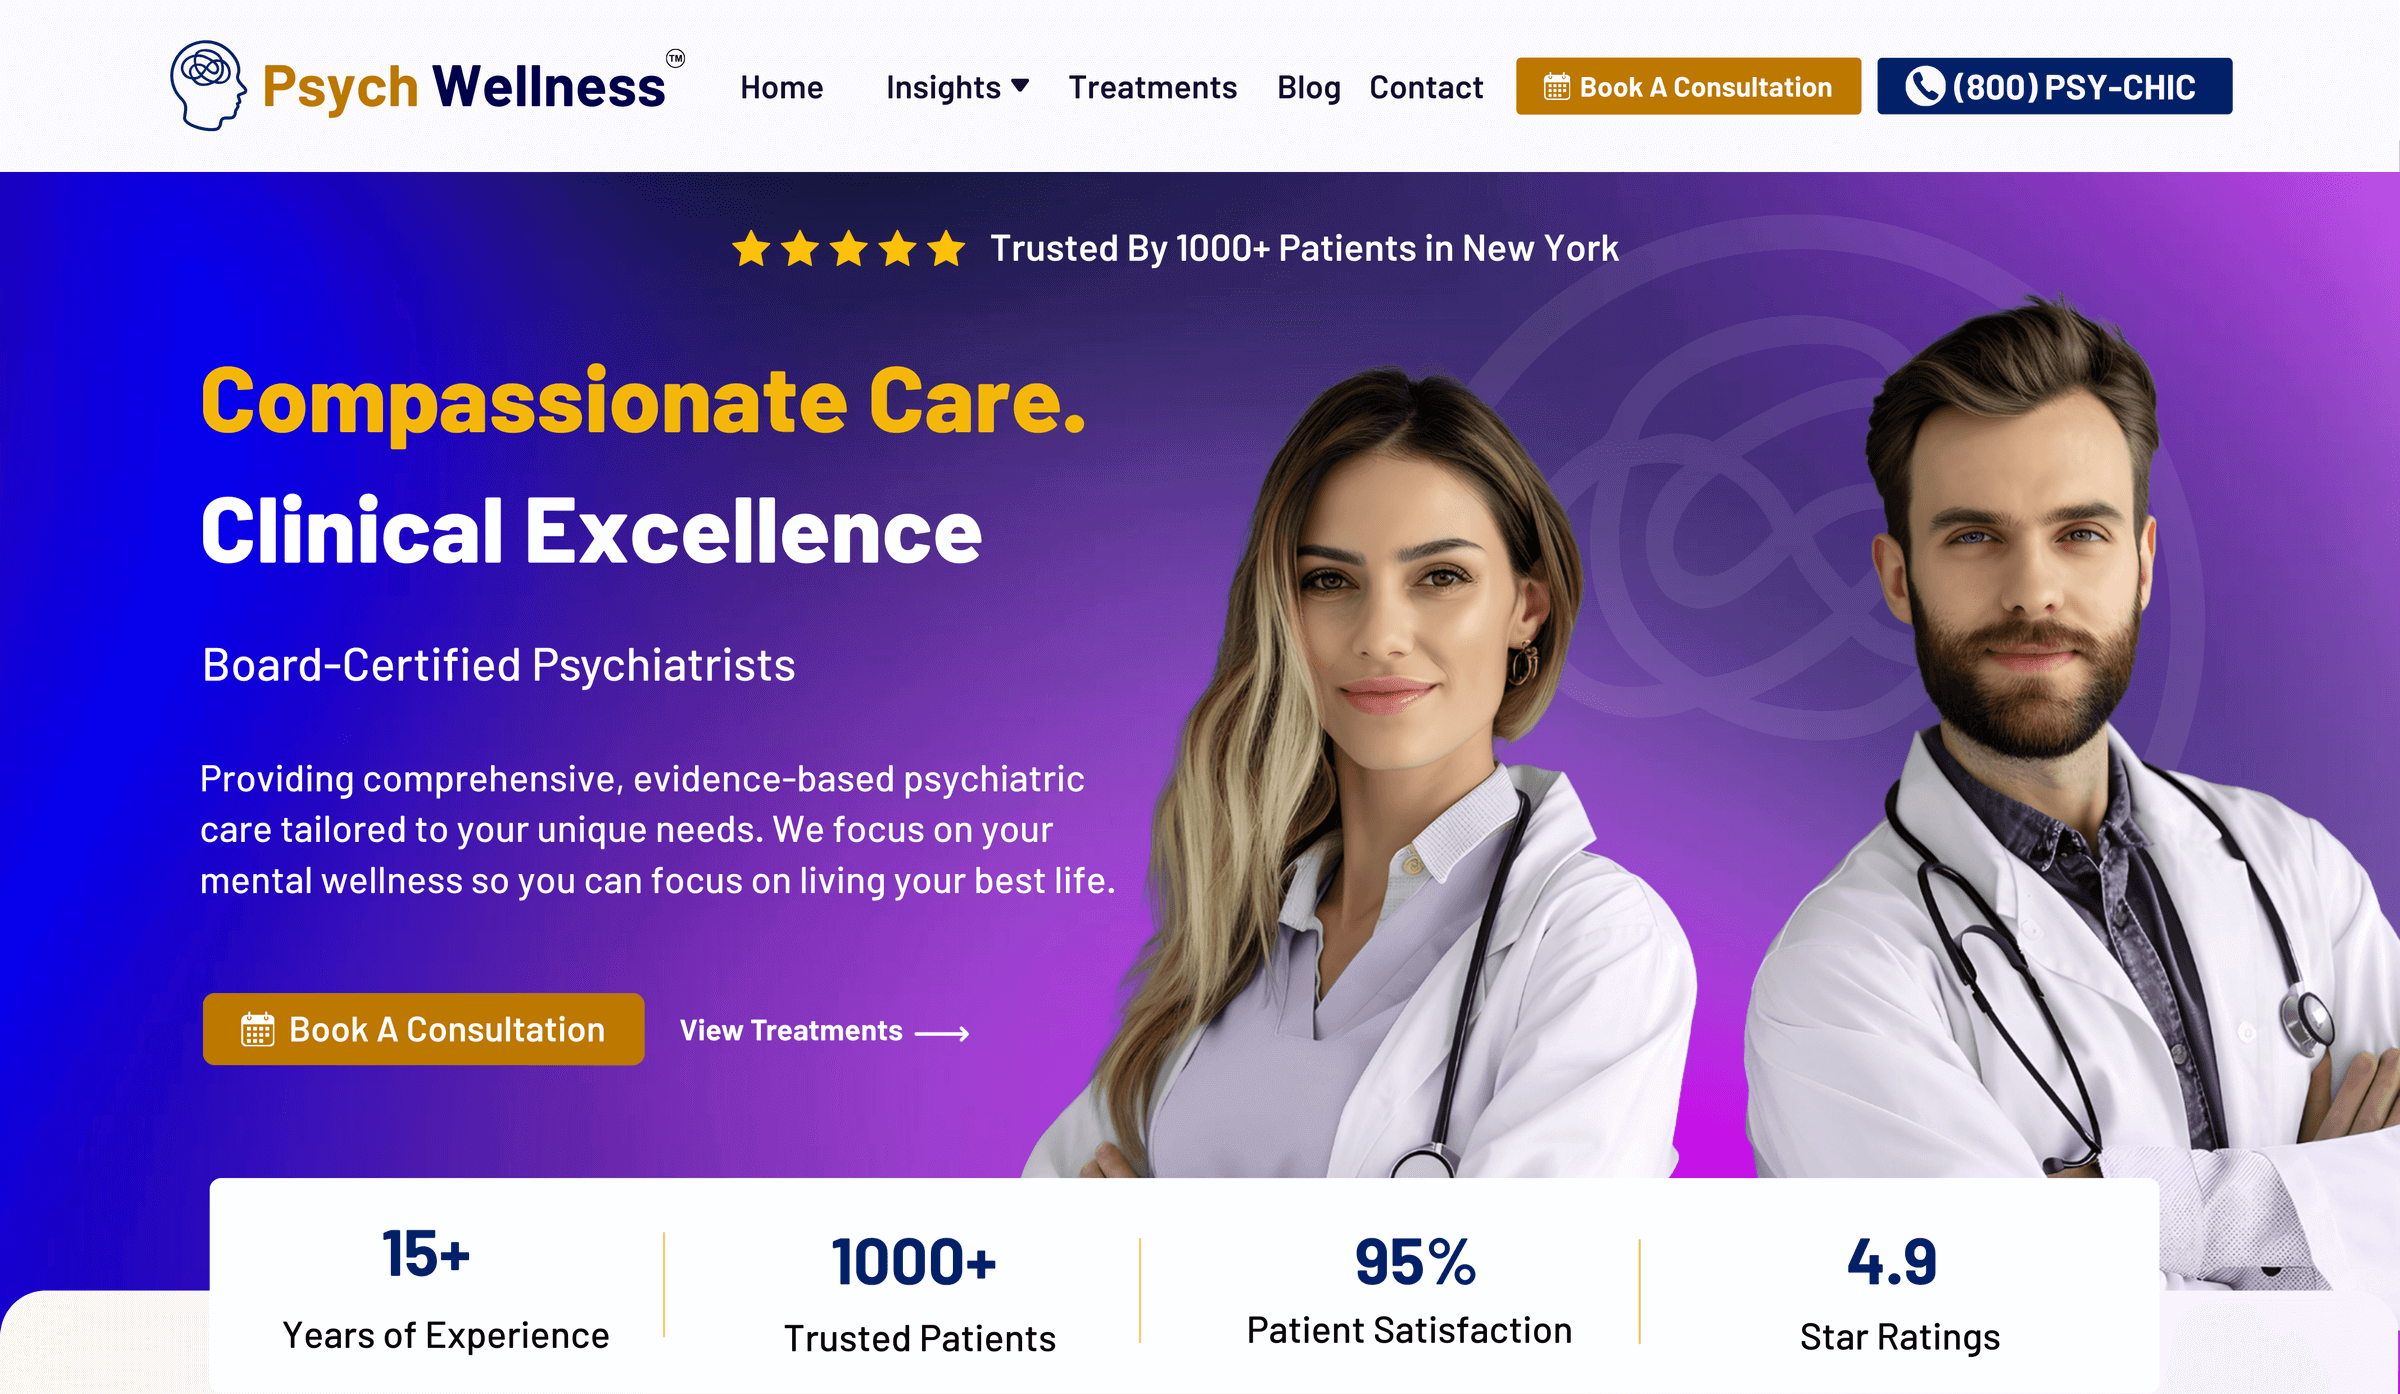Click the phone icon beside (800) PSY-CHIC
This screenshot has width=2400, height=1394.
(x=1924, y=87)
